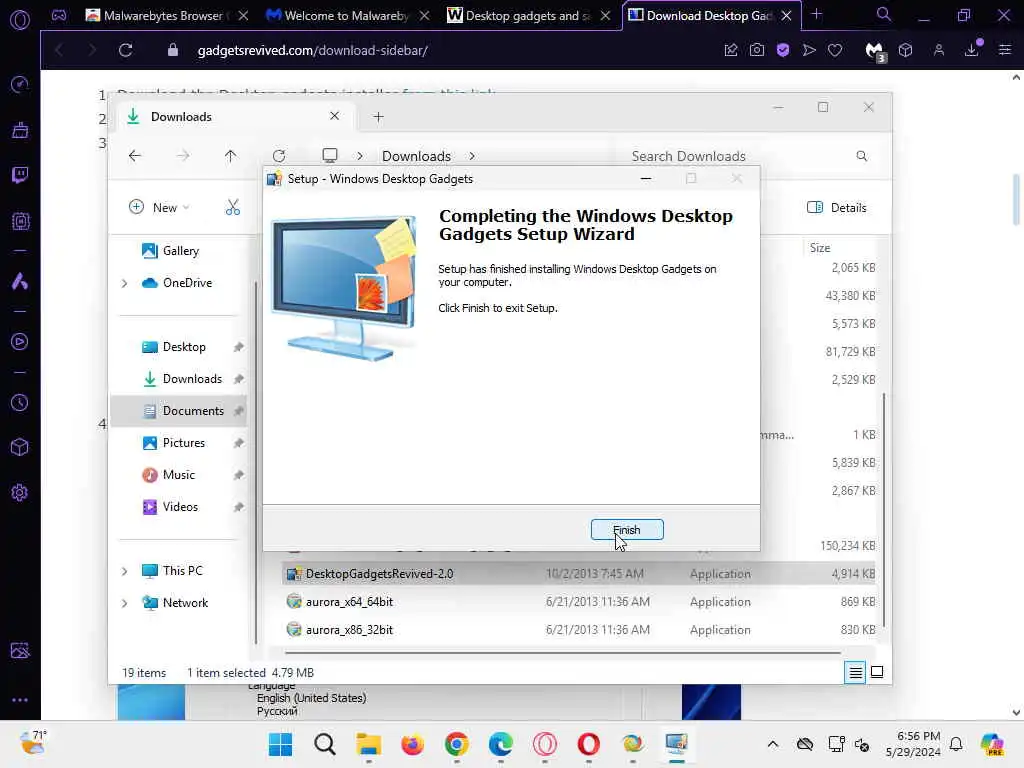Show hidden system tray icons
Image resolution: width=1024 pixels, height=768 pixels.
(773, 744)
